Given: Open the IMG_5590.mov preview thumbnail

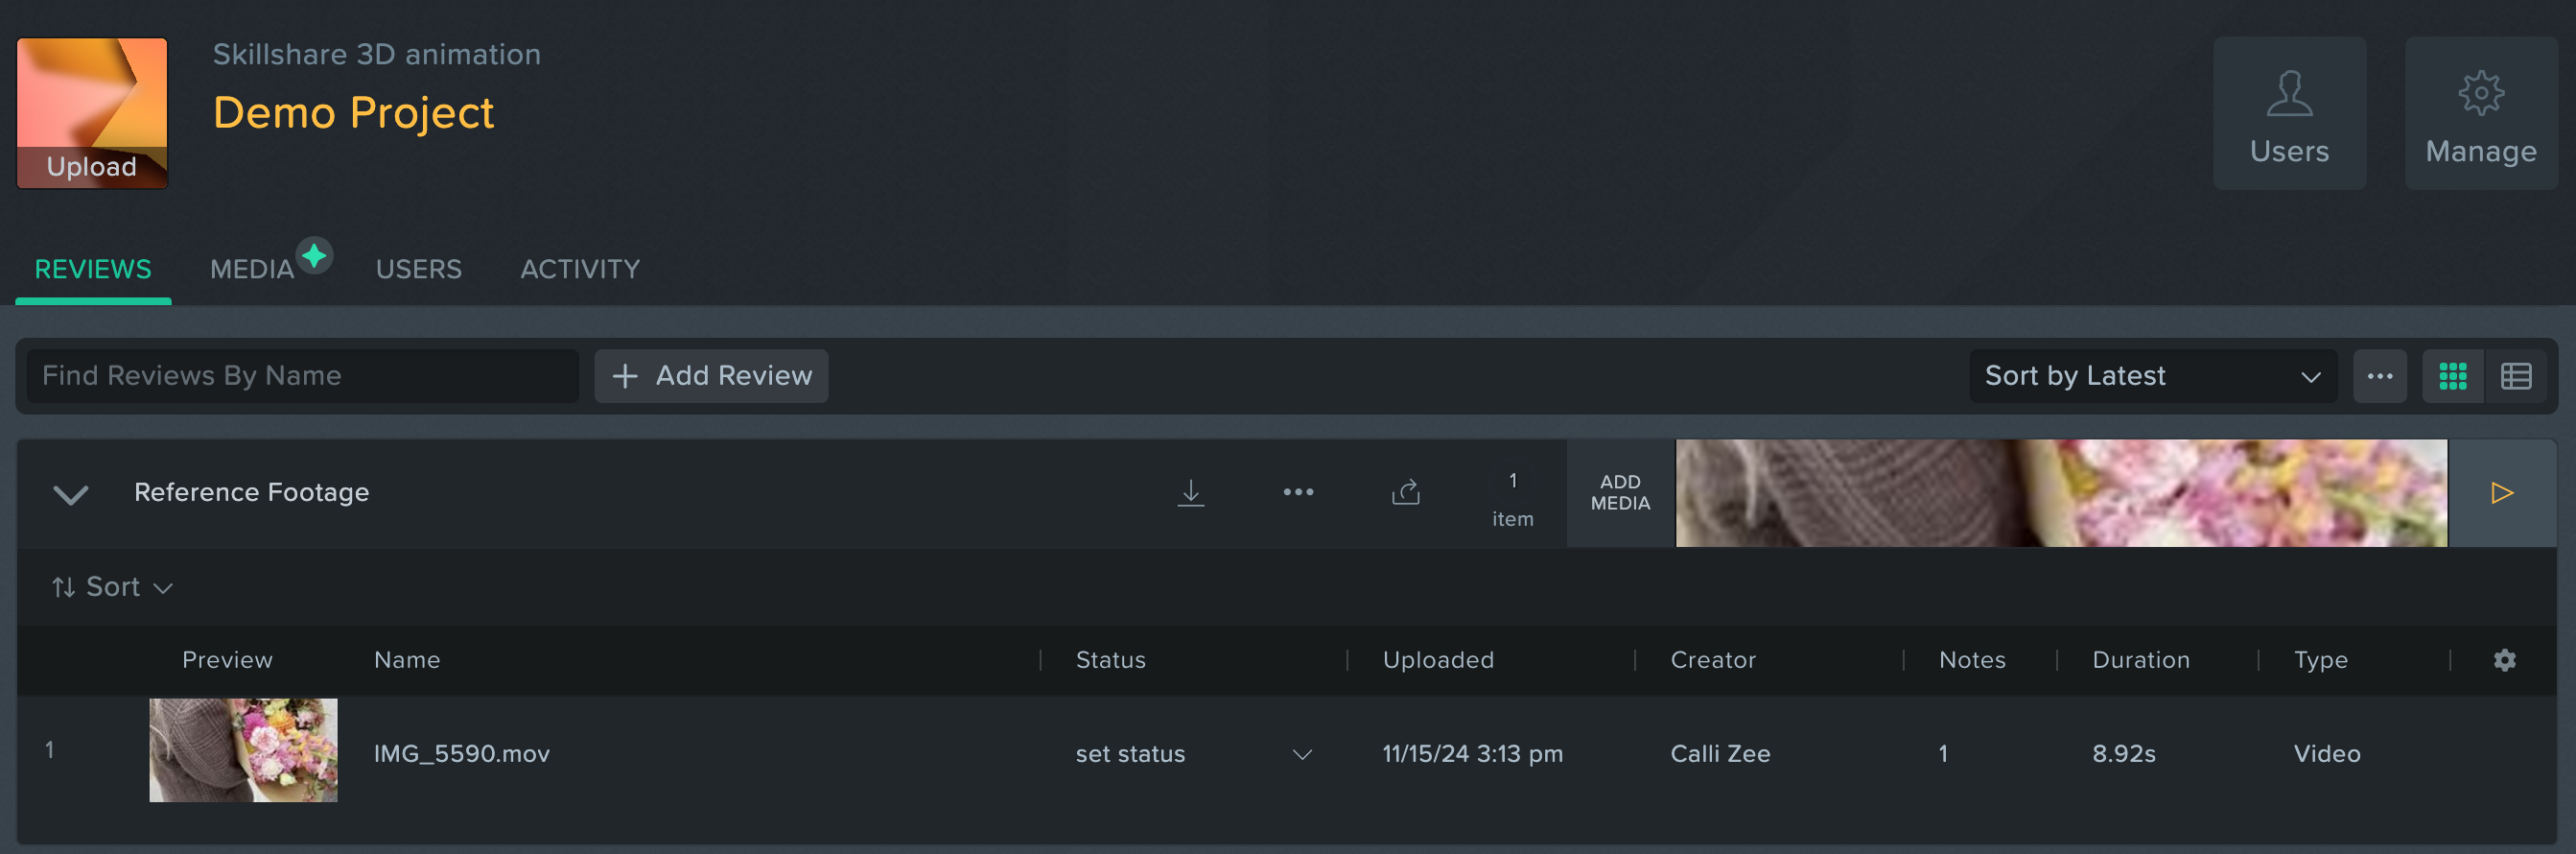Looking at the screenshot, I should pyautogui.click(x=243, y=750).
